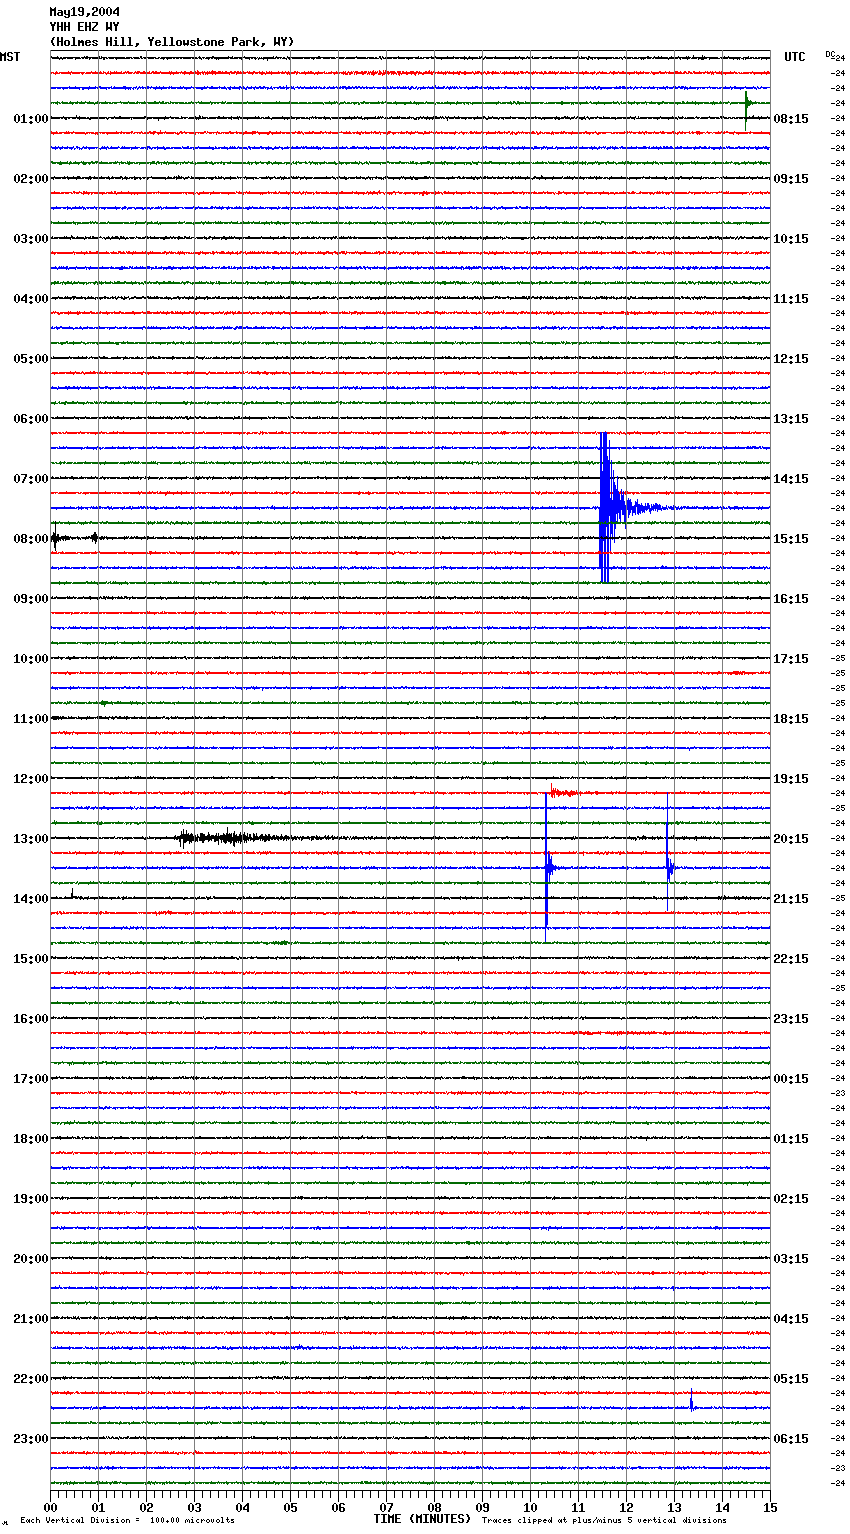Select the "06:00" MST row label
Viewport: 850px width, 1534px height.
(x=31, y=419)
